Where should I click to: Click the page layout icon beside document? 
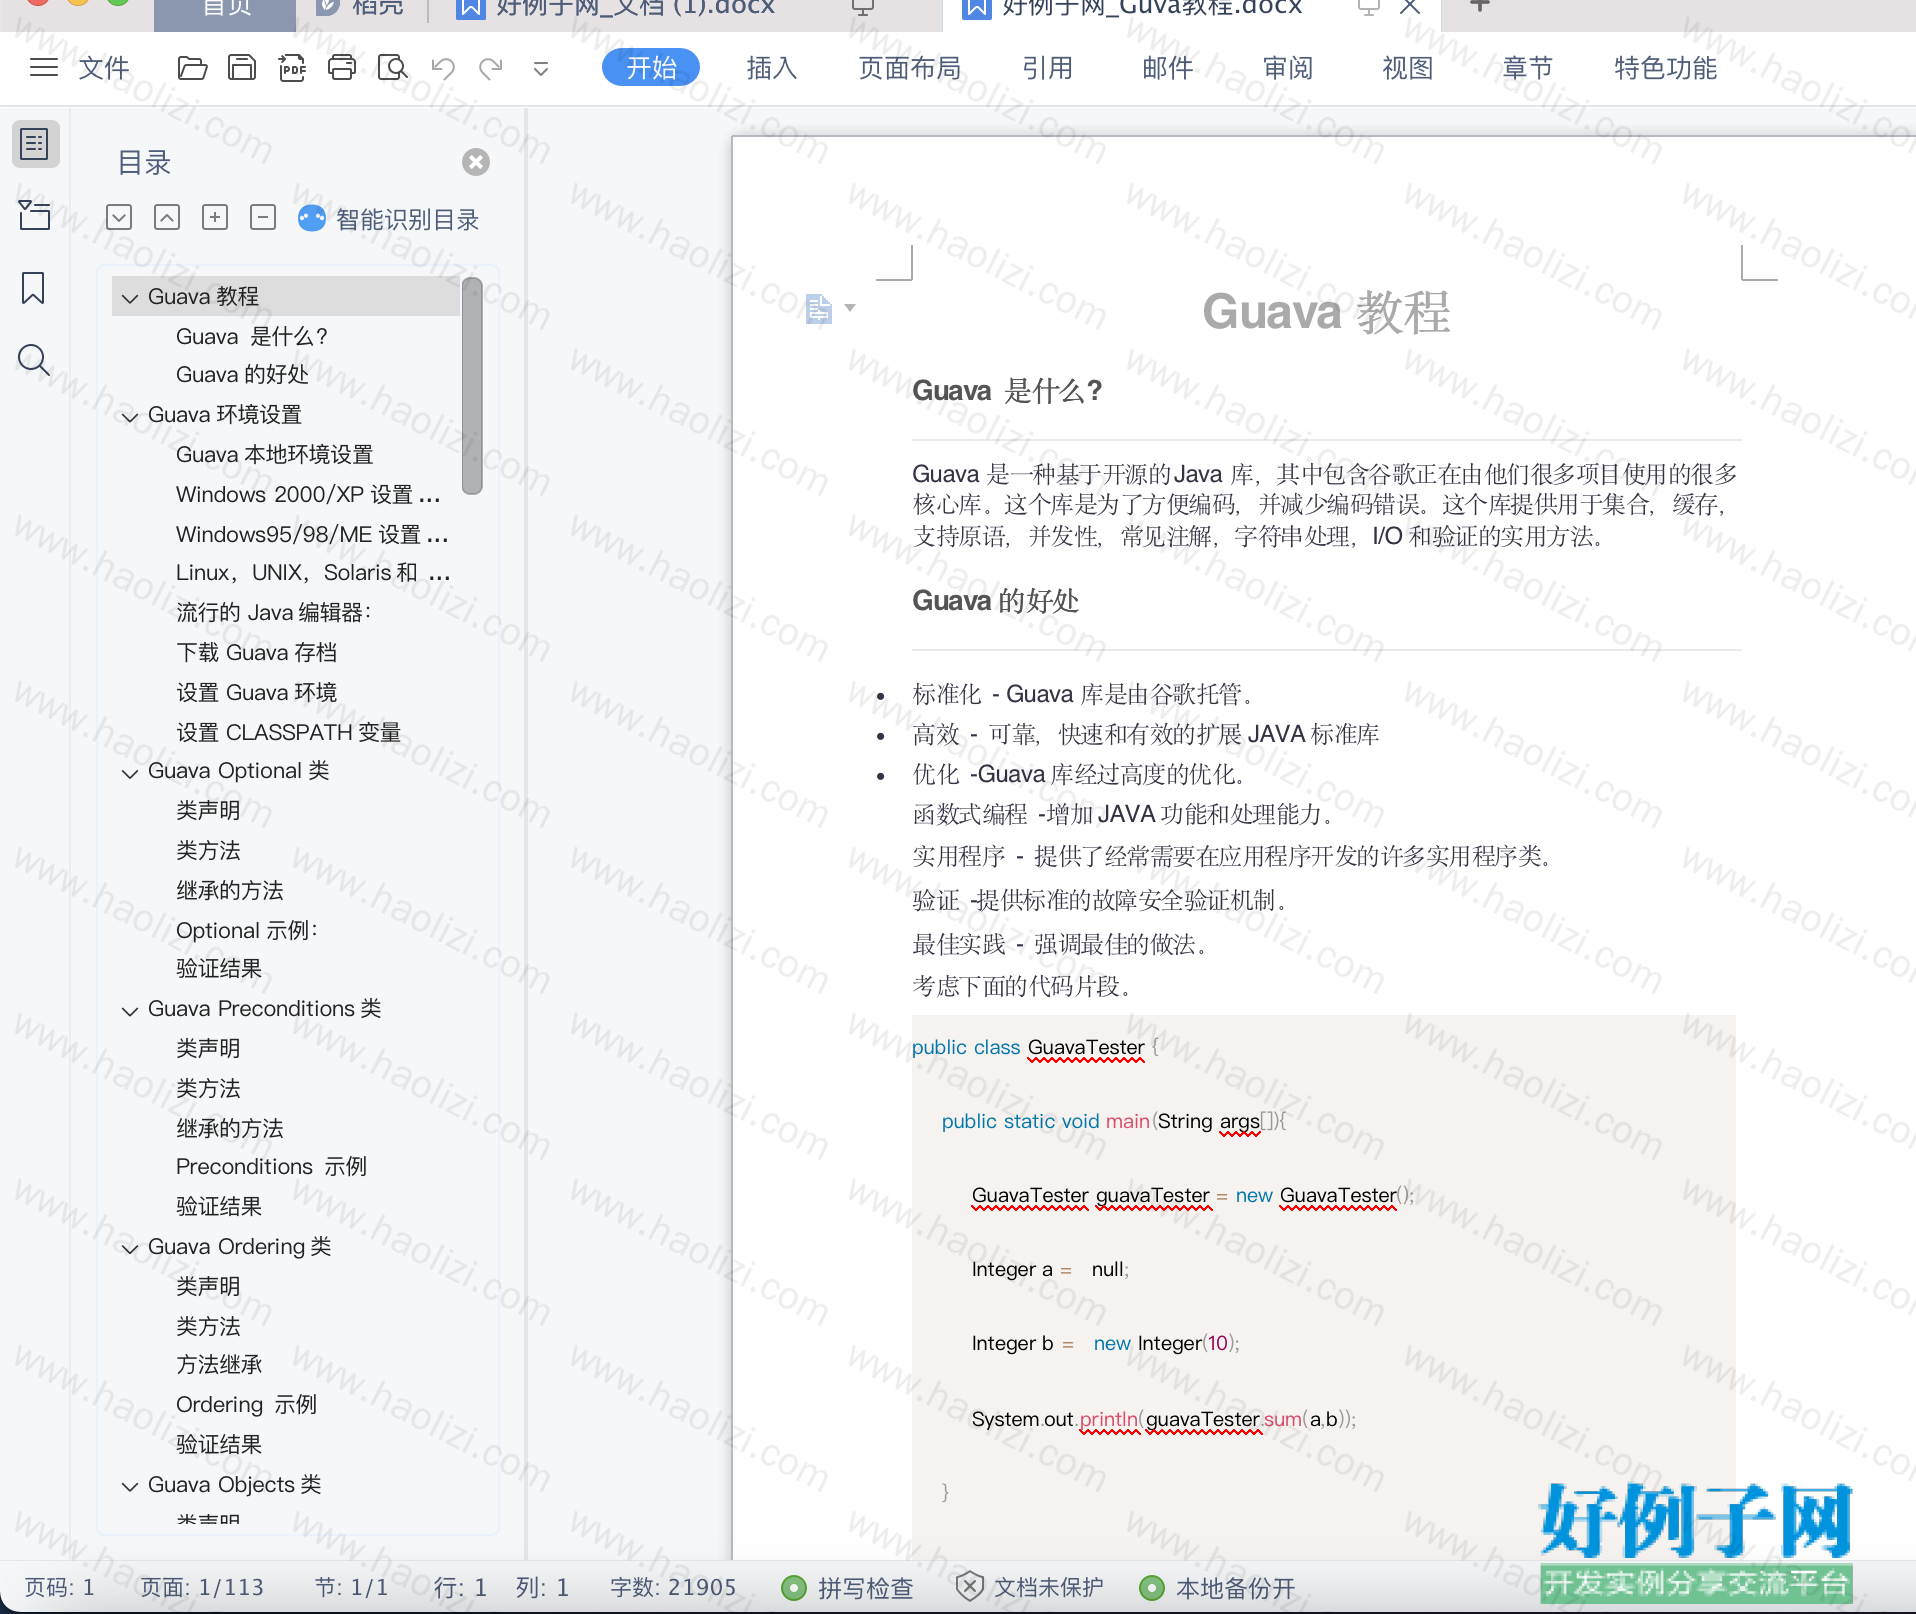tap(818, 309)
